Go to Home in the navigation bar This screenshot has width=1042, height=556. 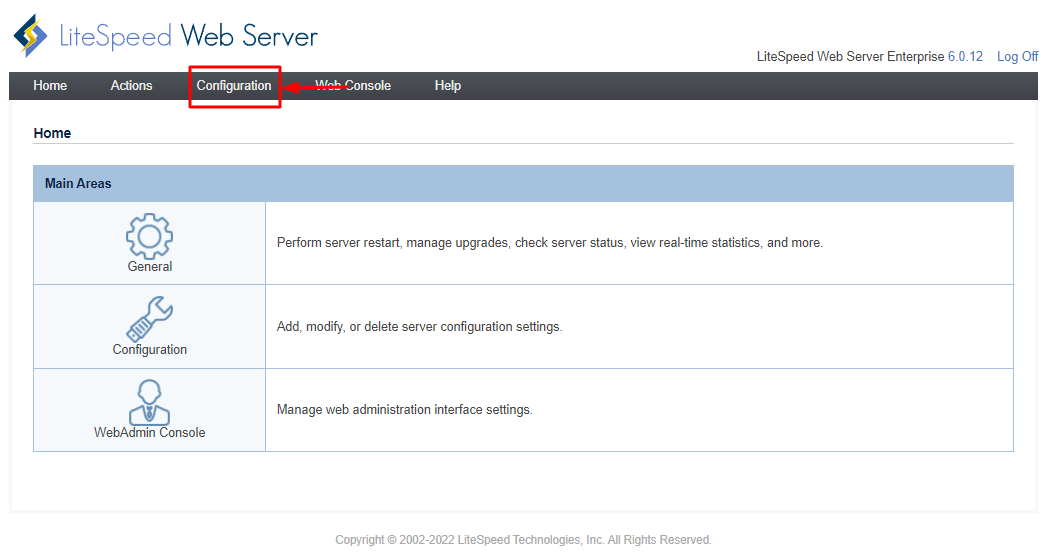(x=50, y=86)
